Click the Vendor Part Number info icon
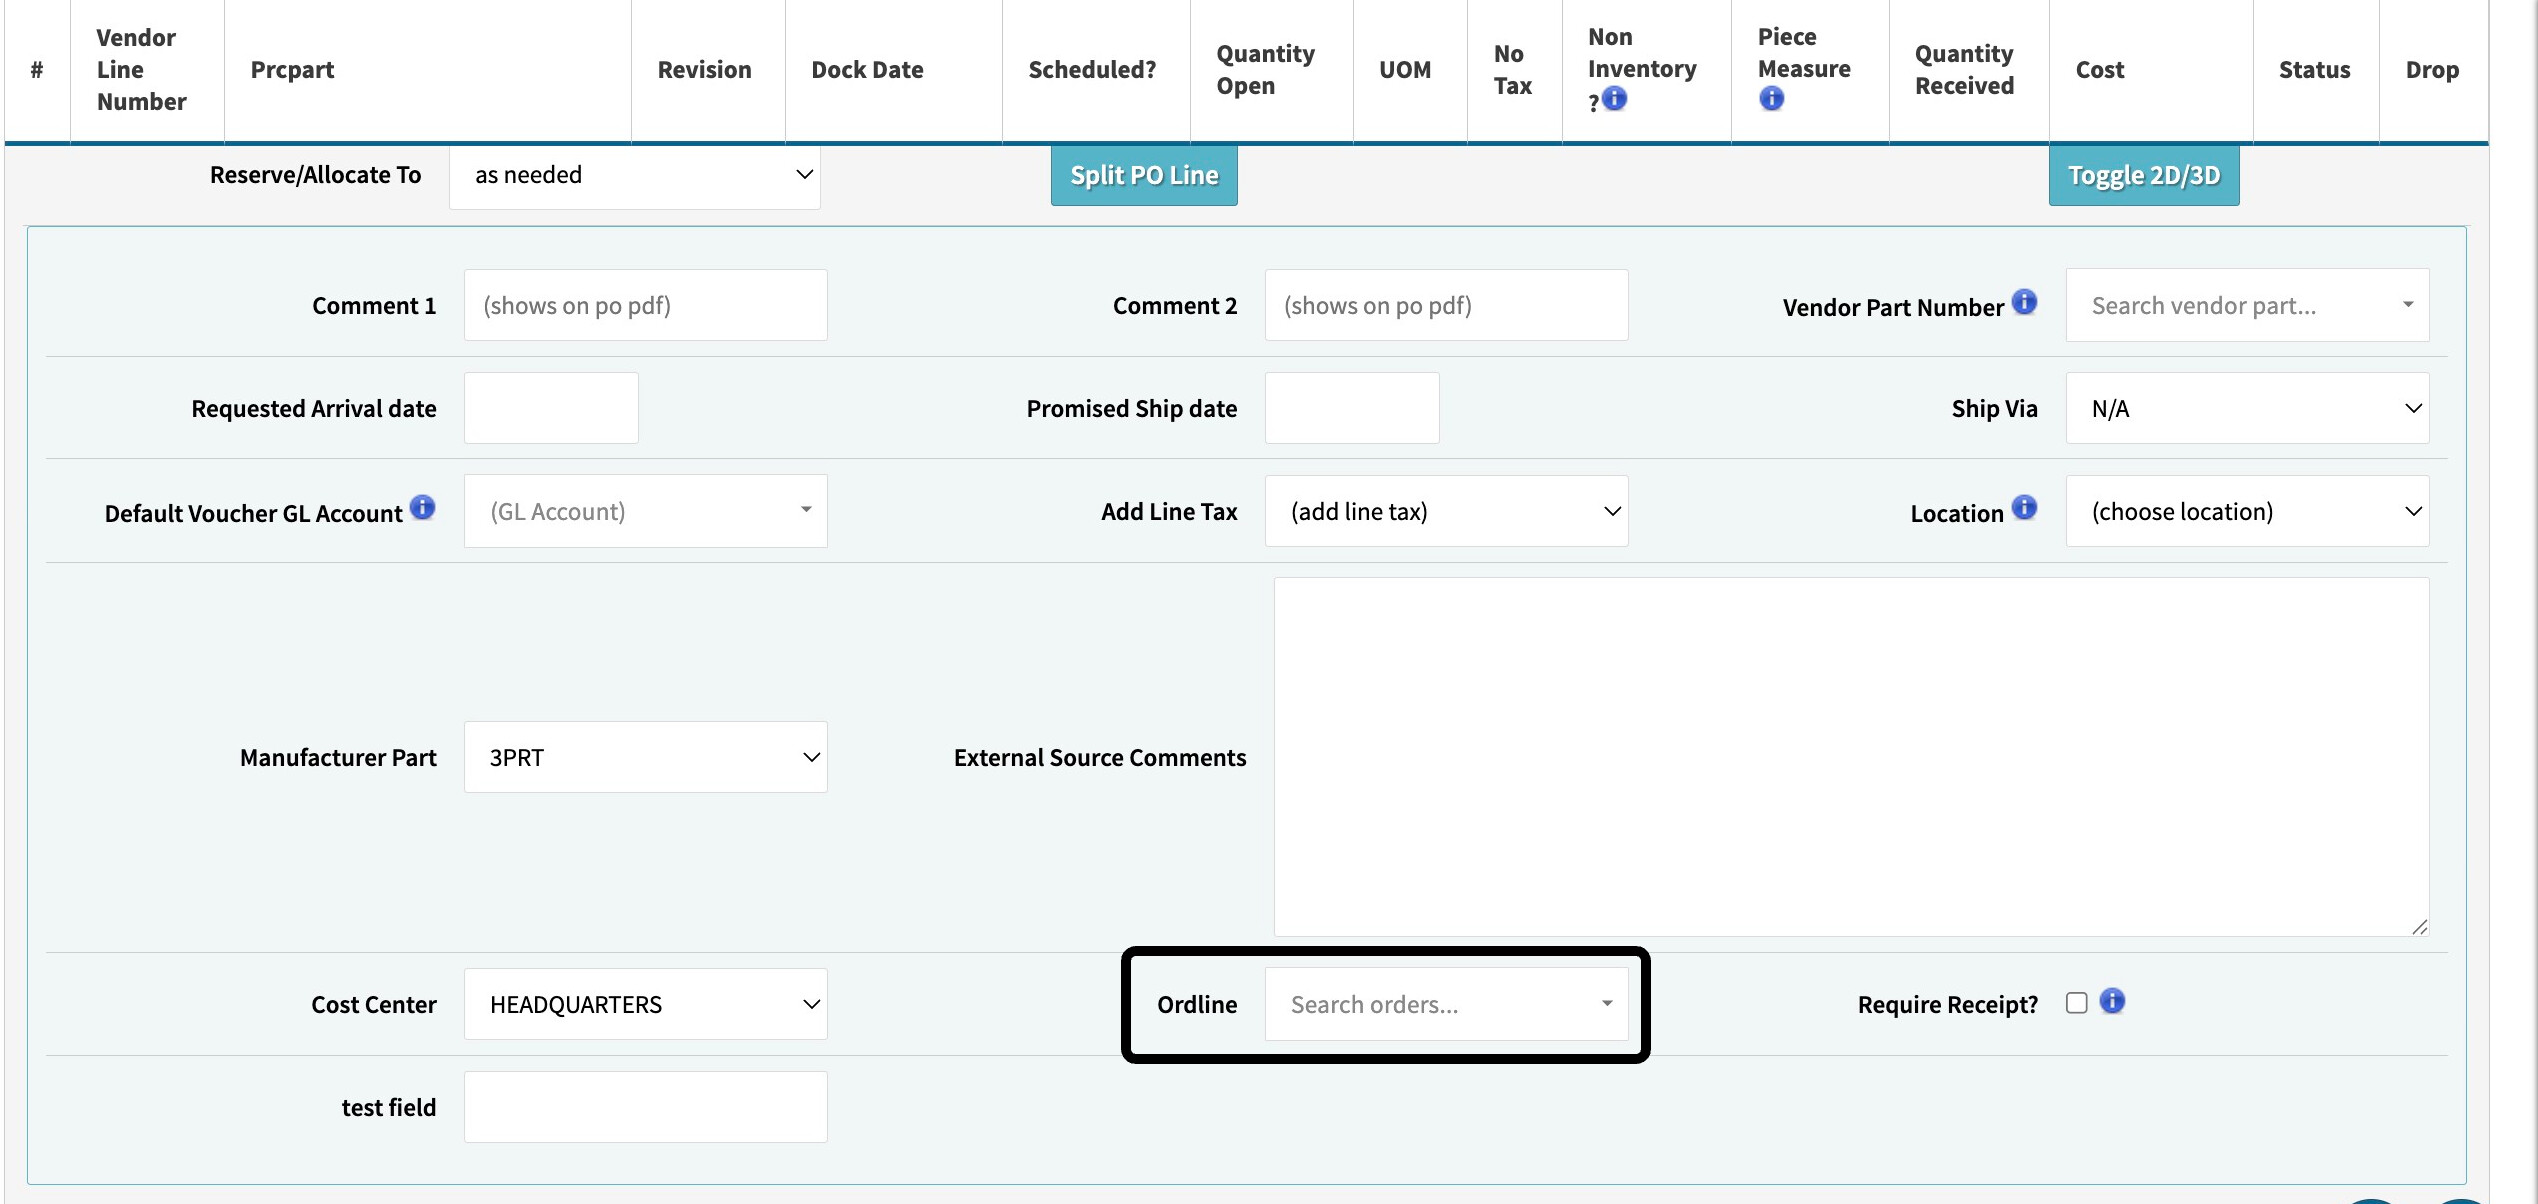The height and width of the screenshot is (1204, 2538). 2024,302
